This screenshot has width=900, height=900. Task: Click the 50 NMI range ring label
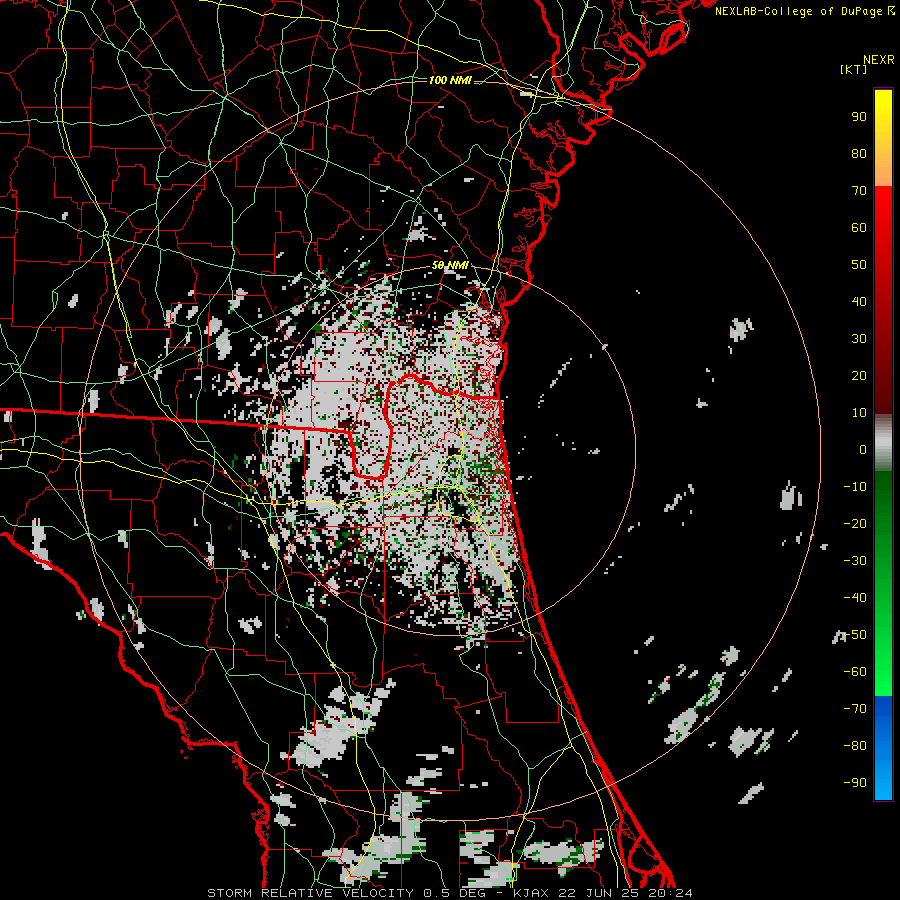tap(450, 265)
